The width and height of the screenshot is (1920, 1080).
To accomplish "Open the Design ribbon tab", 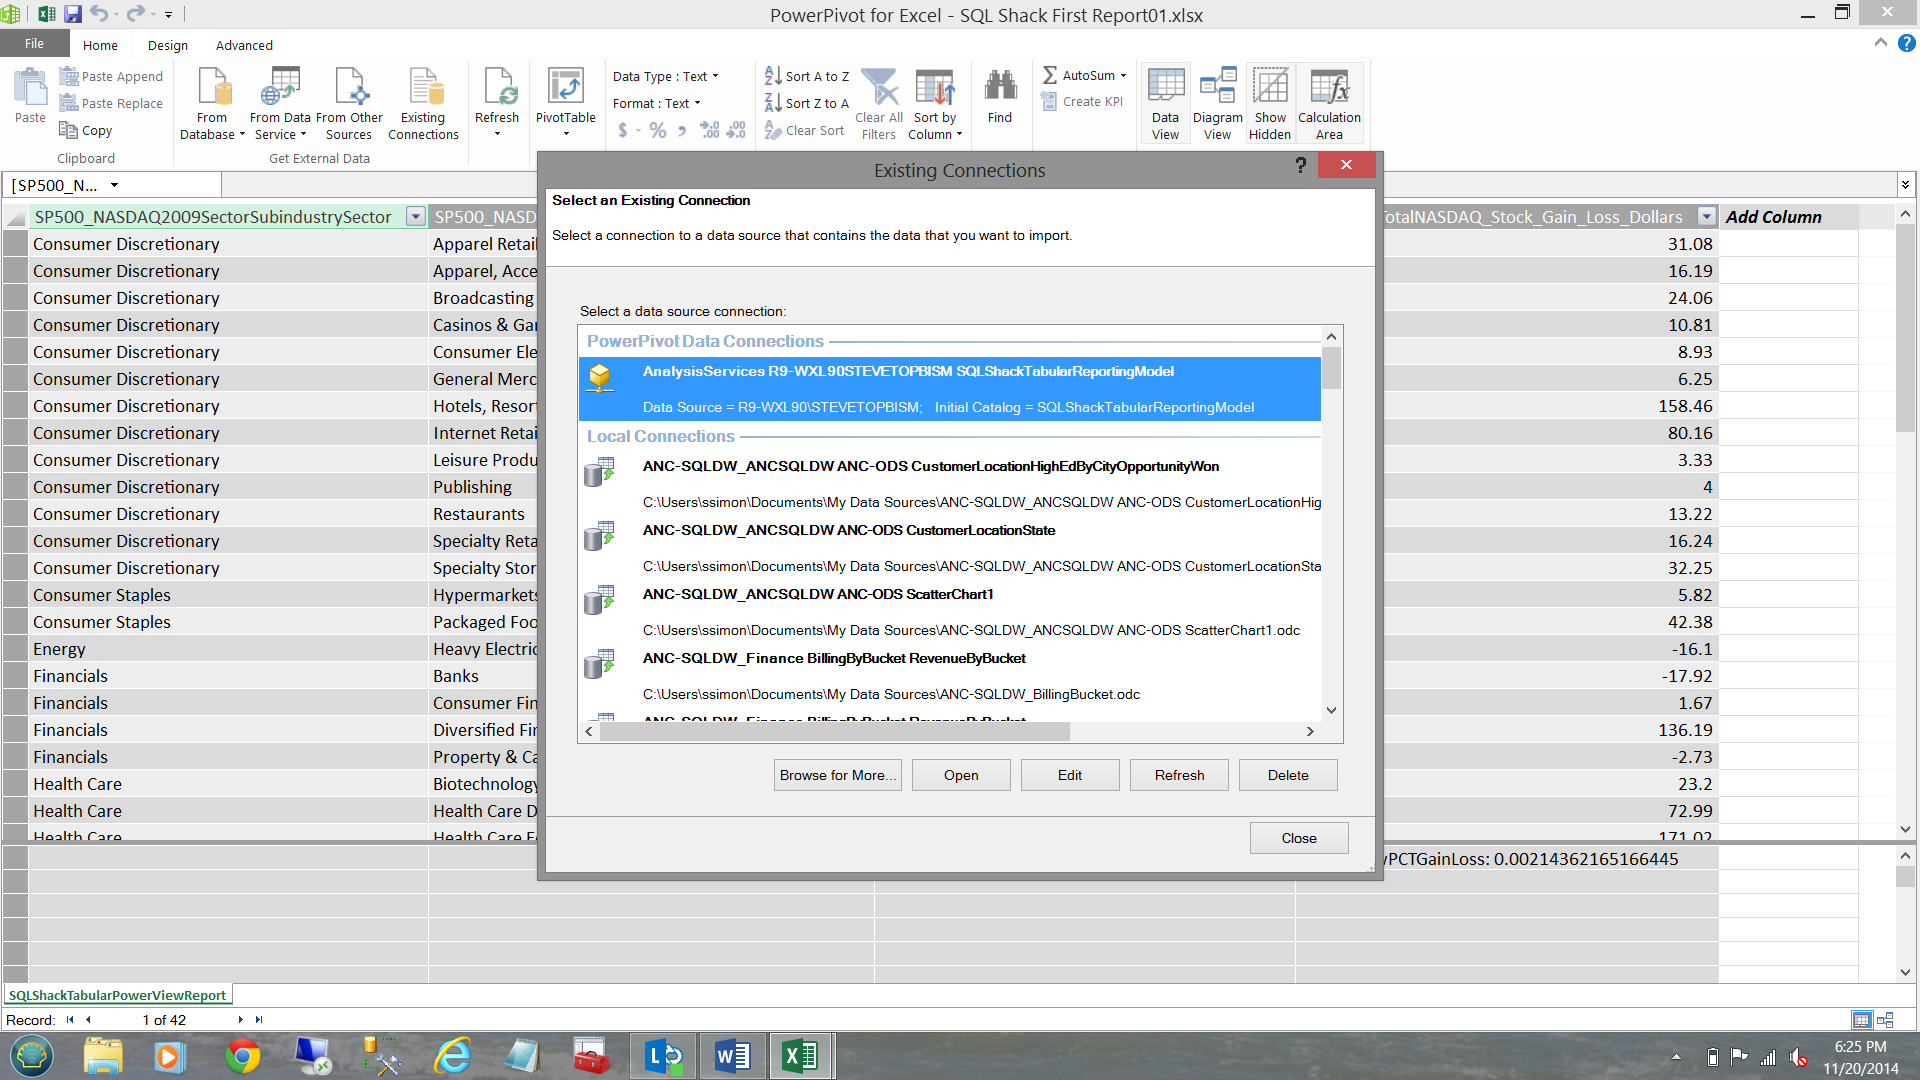I will (167, 45).
